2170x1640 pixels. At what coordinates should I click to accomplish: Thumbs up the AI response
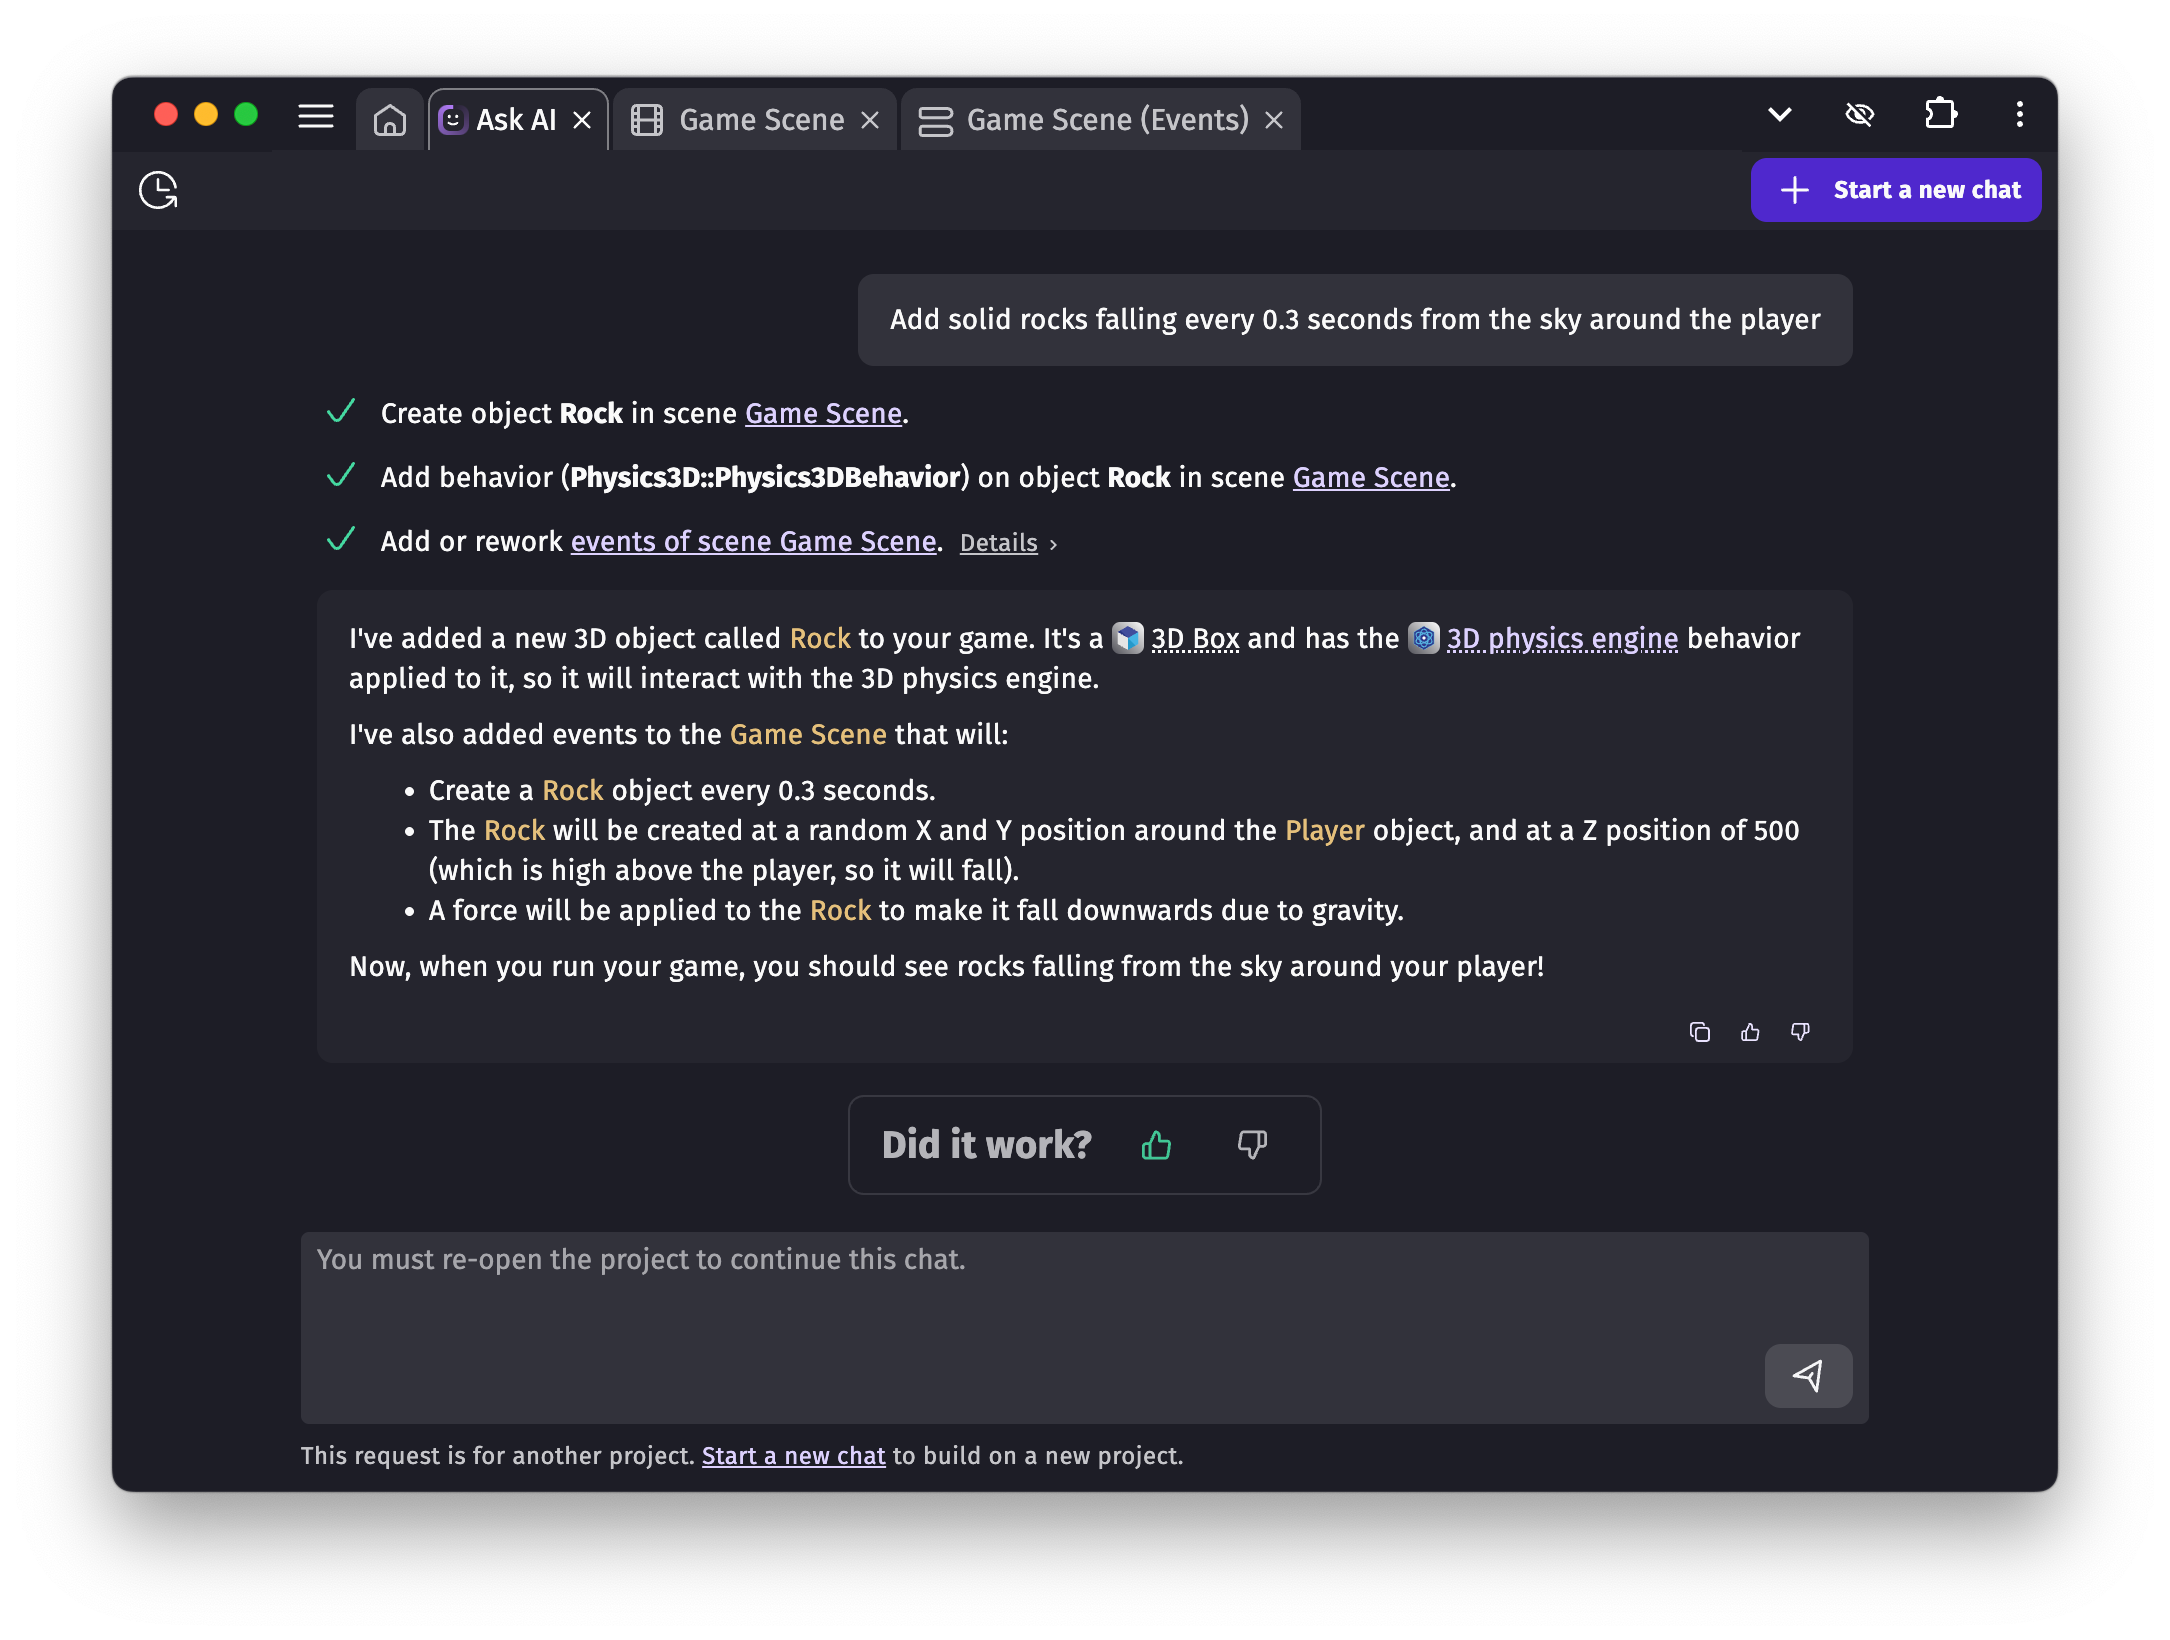click(x=1750, y=1032)
